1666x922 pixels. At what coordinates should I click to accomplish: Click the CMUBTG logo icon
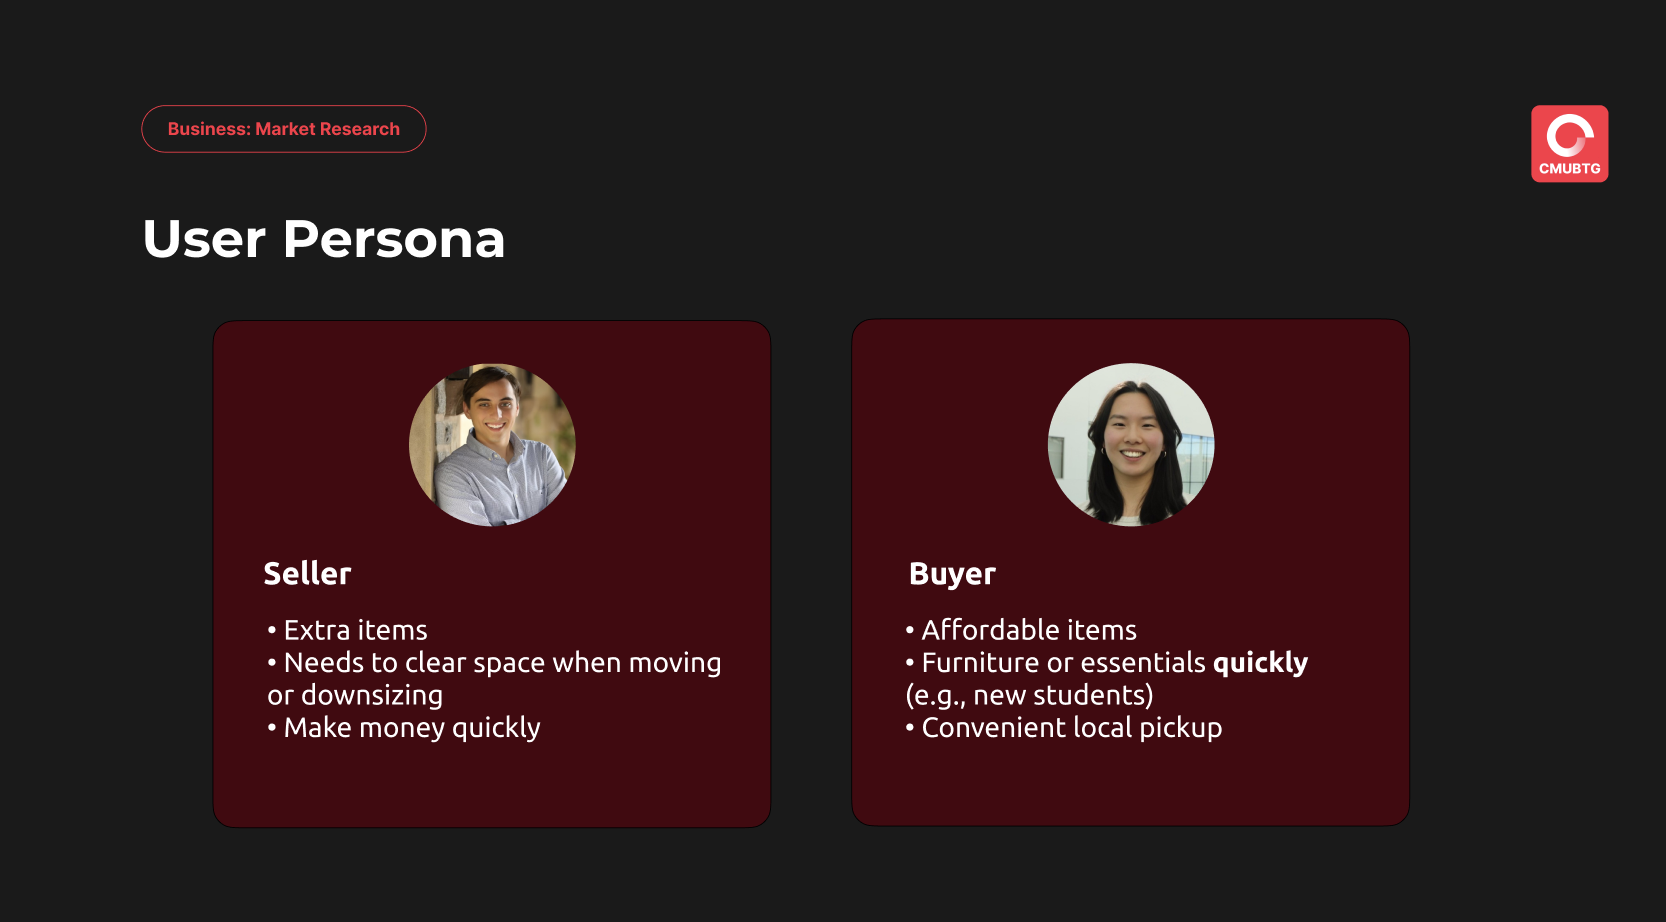click(1569, 144)
